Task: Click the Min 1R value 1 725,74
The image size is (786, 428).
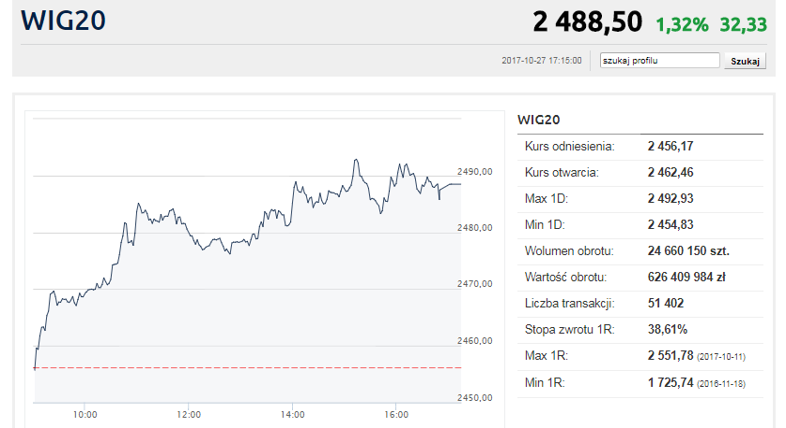Action: [x=670, y=382]
